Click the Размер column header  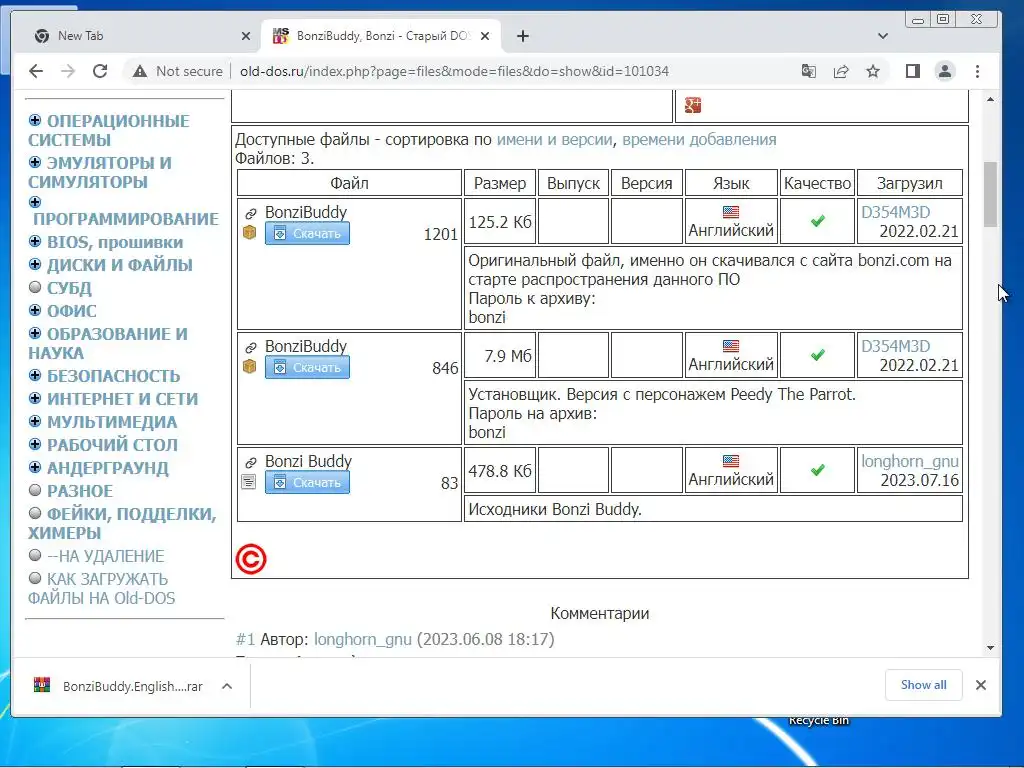[x=500, y=183]
